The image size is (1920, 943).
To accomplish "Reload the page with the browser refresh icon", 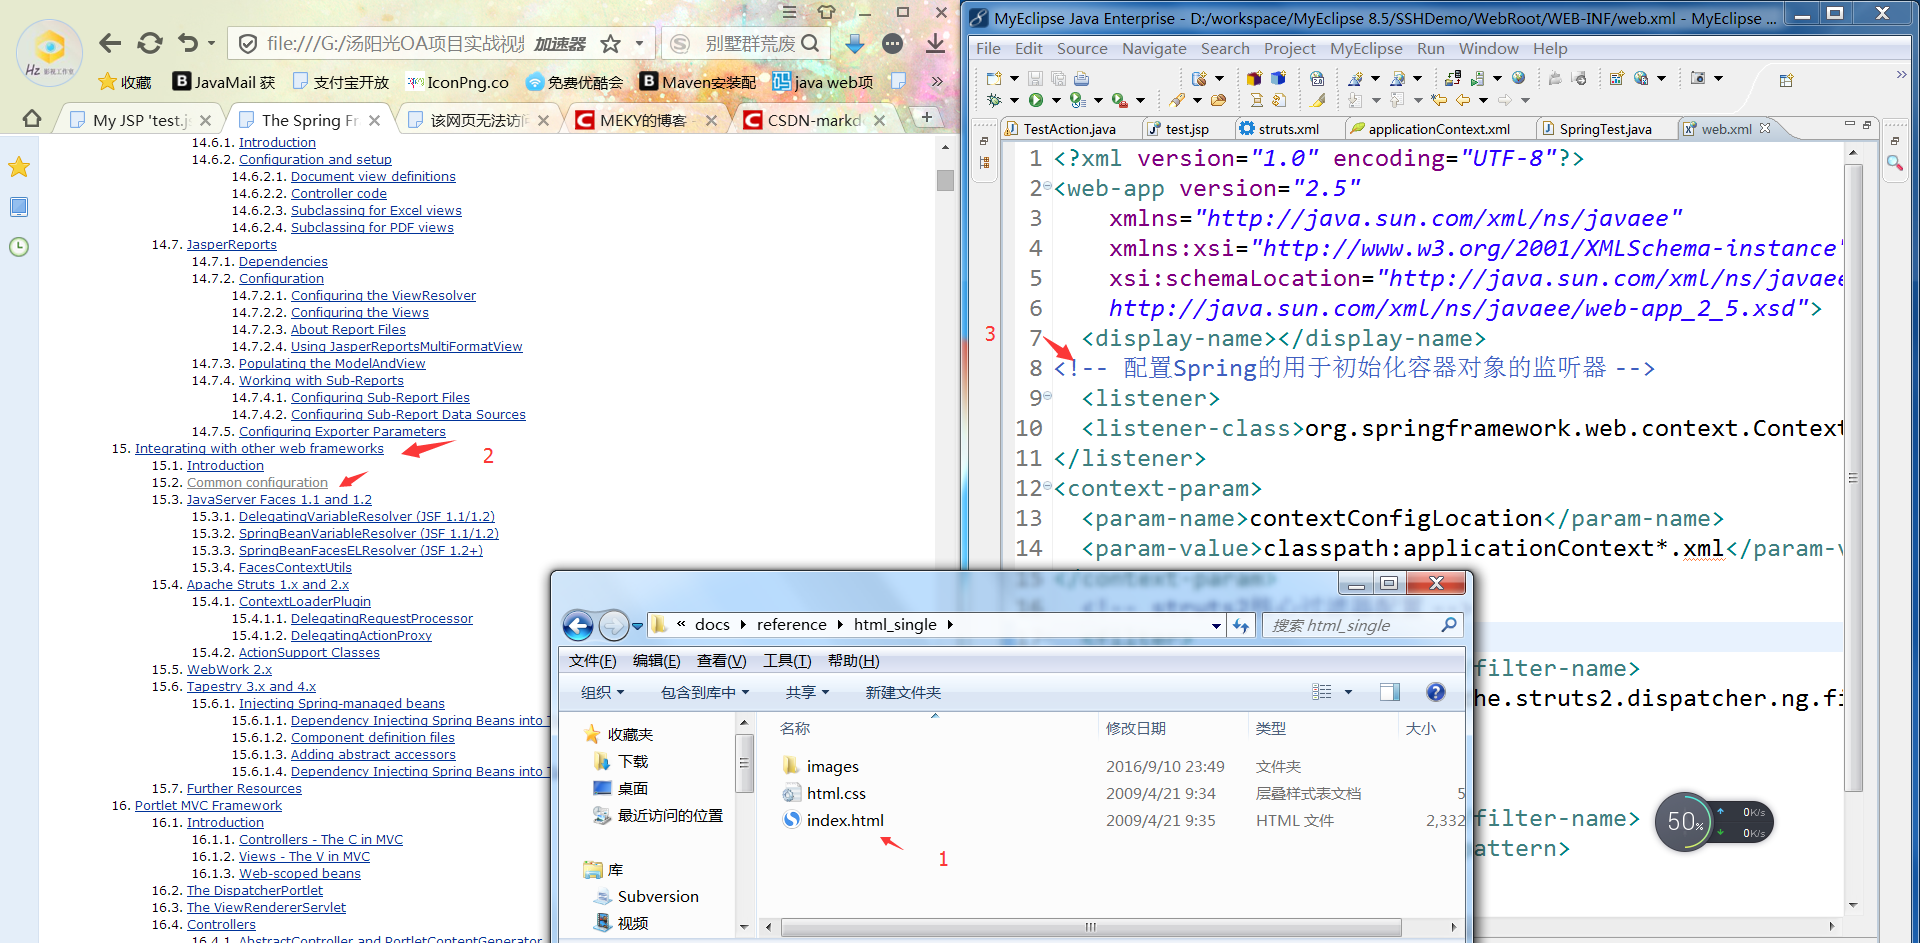I will pyautogui.click(x=150, y=43).
